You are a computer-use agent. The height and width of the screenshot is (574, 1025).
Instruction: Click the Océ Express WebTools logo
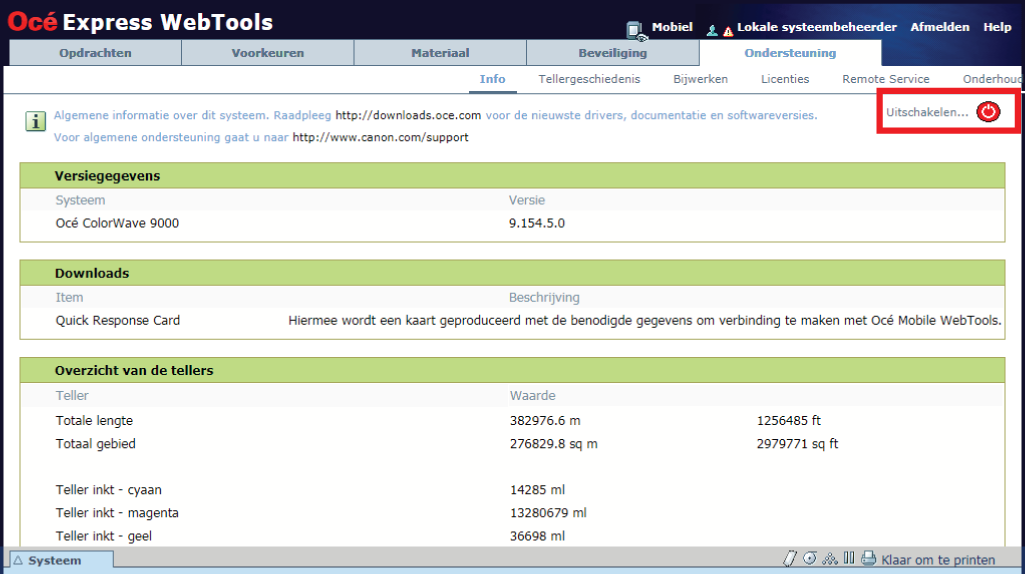[x=141, y=22]
